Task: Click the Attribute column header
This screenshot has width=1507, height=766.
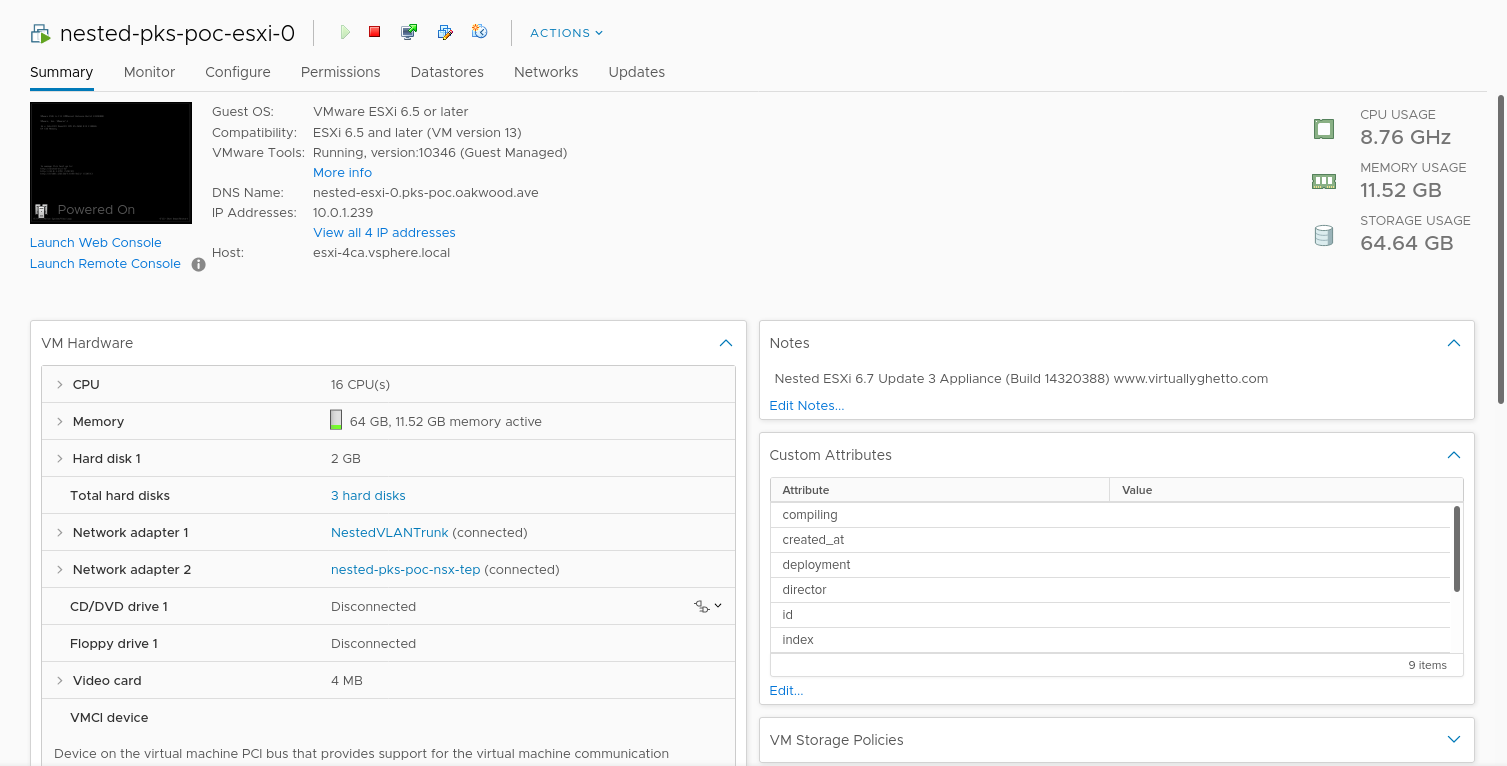Action: 940,490
